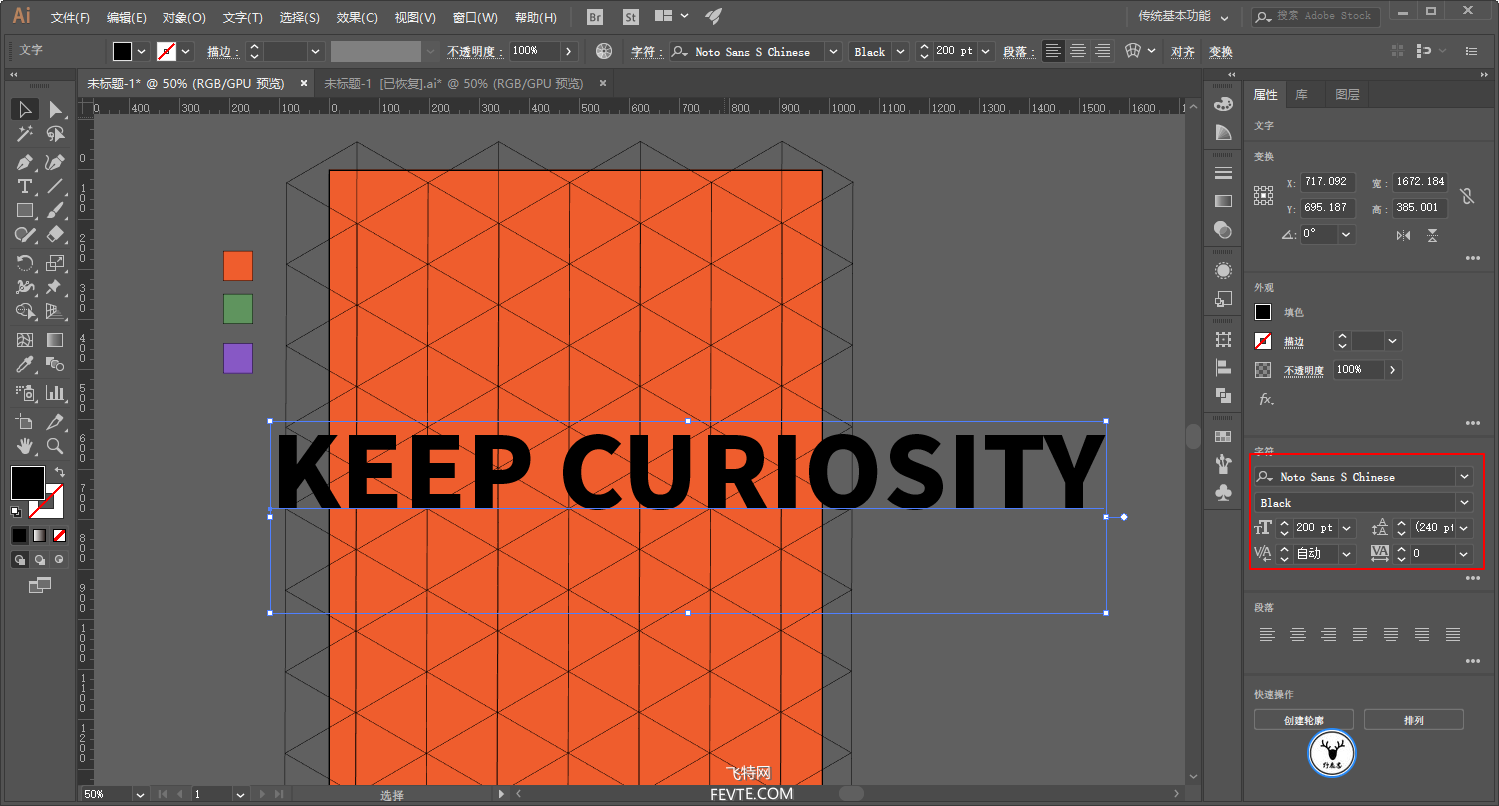The width and height of the screenshot is (1499, 806).
Task: Enable center paragraph alignment in top control bar
Action: [x=1078, y=51]
